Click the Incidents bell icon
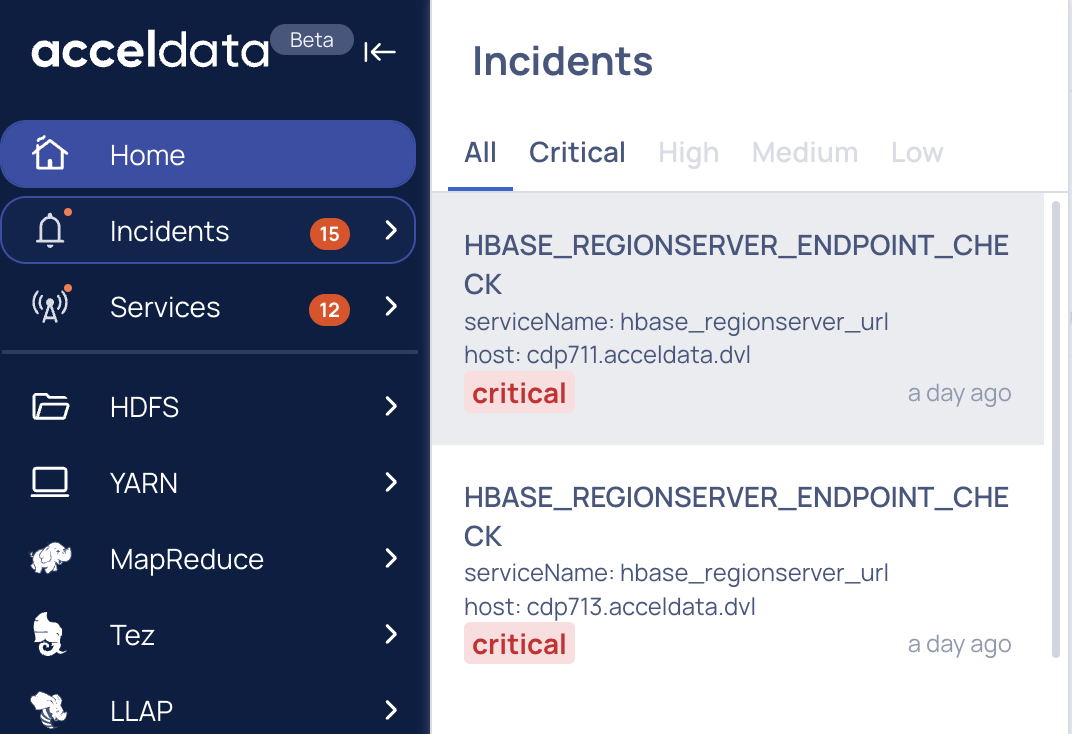This screenshot has height=734, width=1072. tap(50, 230)
